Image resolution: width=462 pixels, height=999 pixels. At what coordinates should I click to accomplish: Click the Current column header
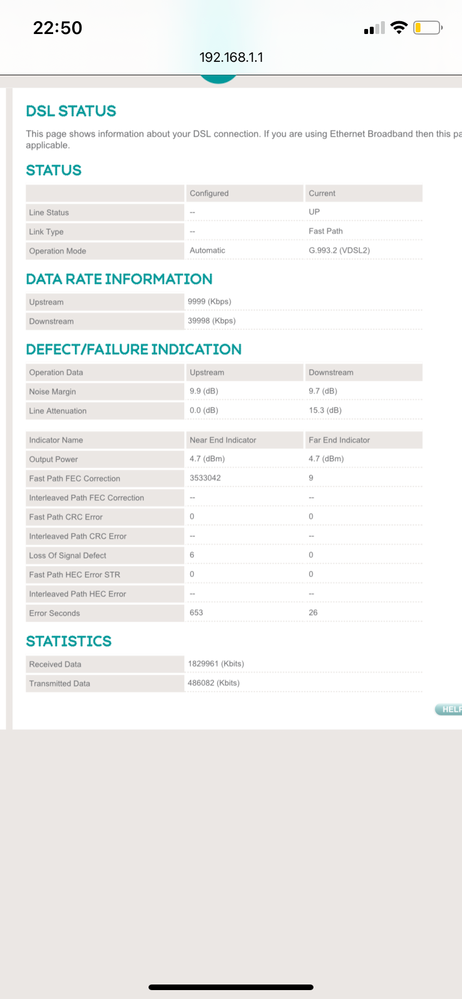[363, 193]
